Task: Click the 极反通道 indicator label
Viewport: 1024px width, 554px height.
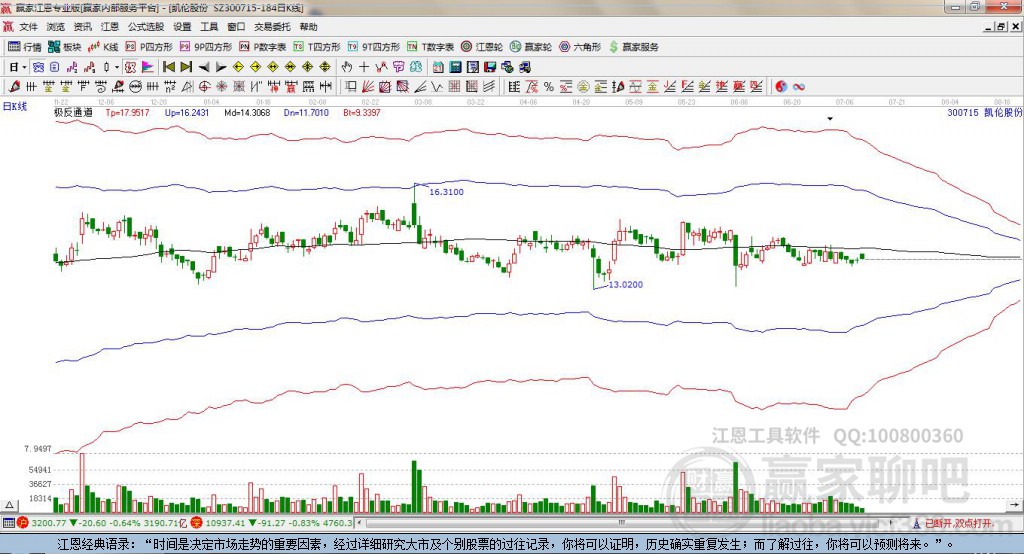Action: pyautogui.click(x=73, y=113)
